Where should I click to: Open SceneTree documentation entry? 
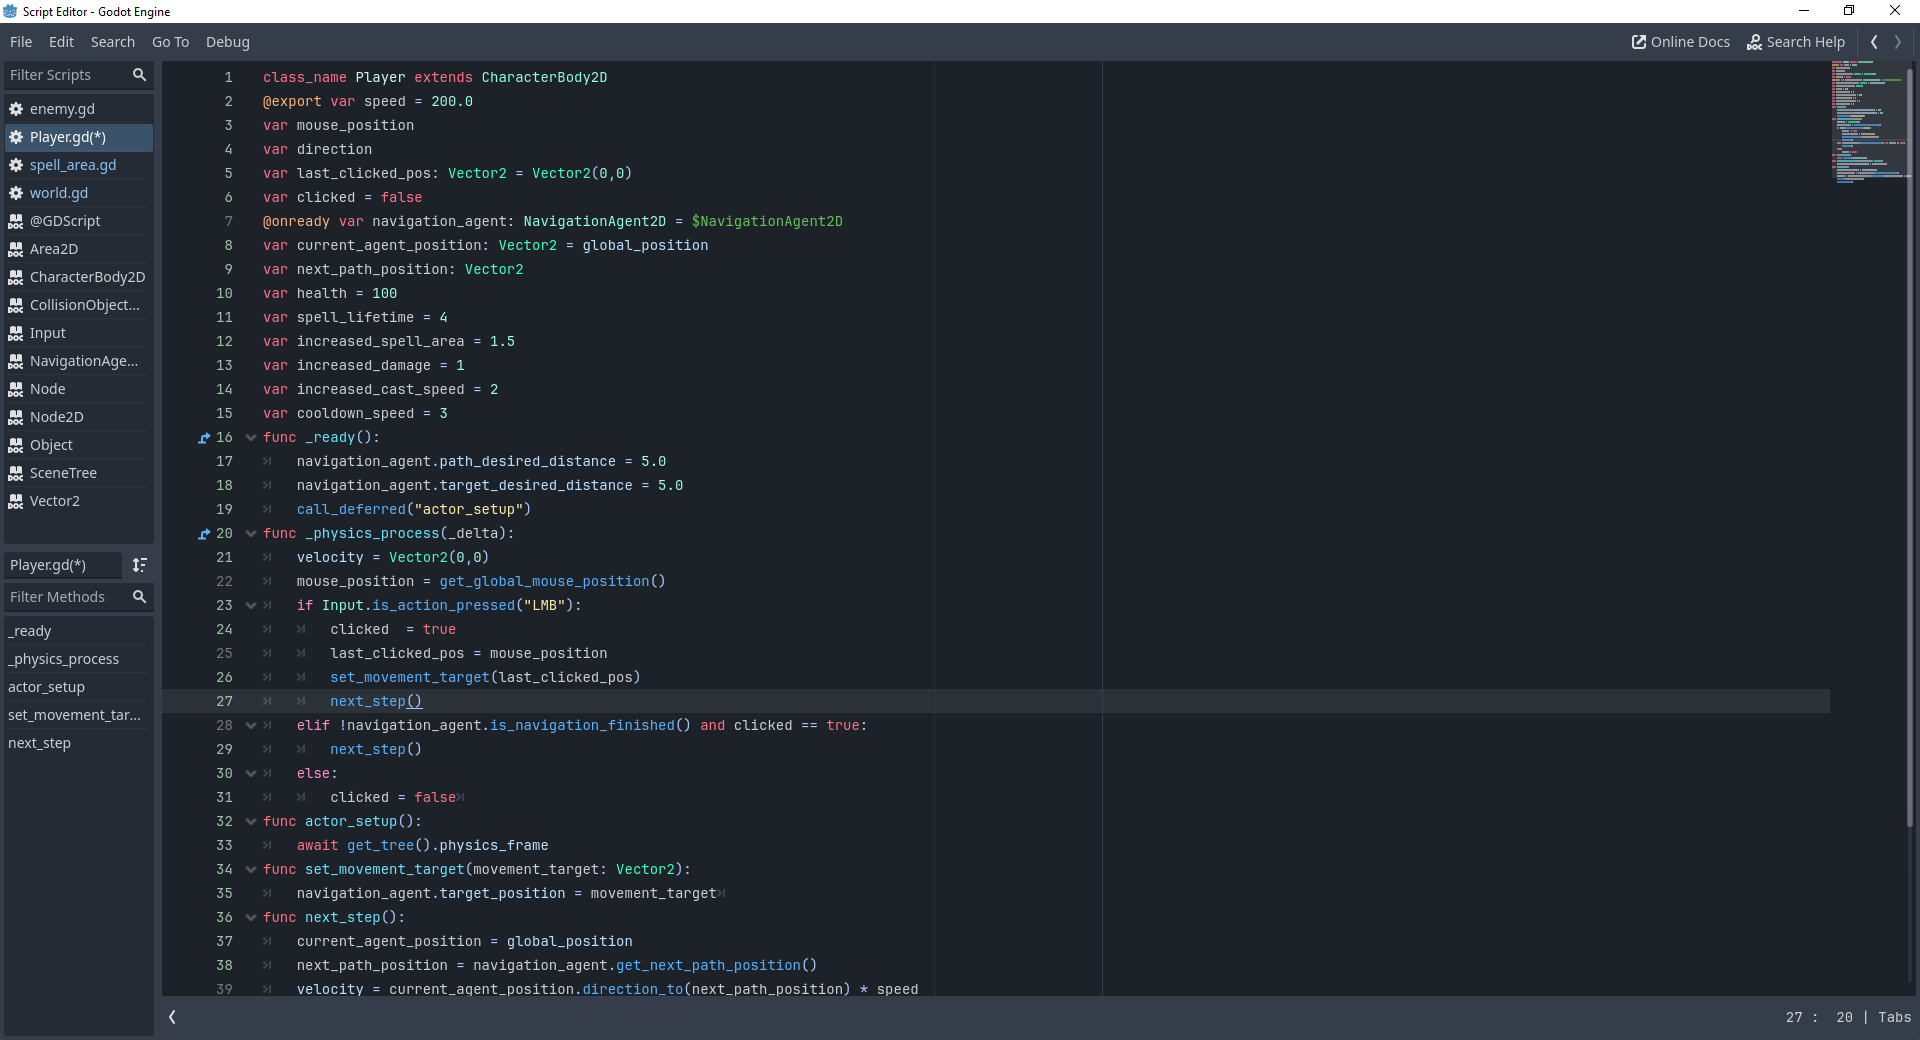(x=78, y=473)
